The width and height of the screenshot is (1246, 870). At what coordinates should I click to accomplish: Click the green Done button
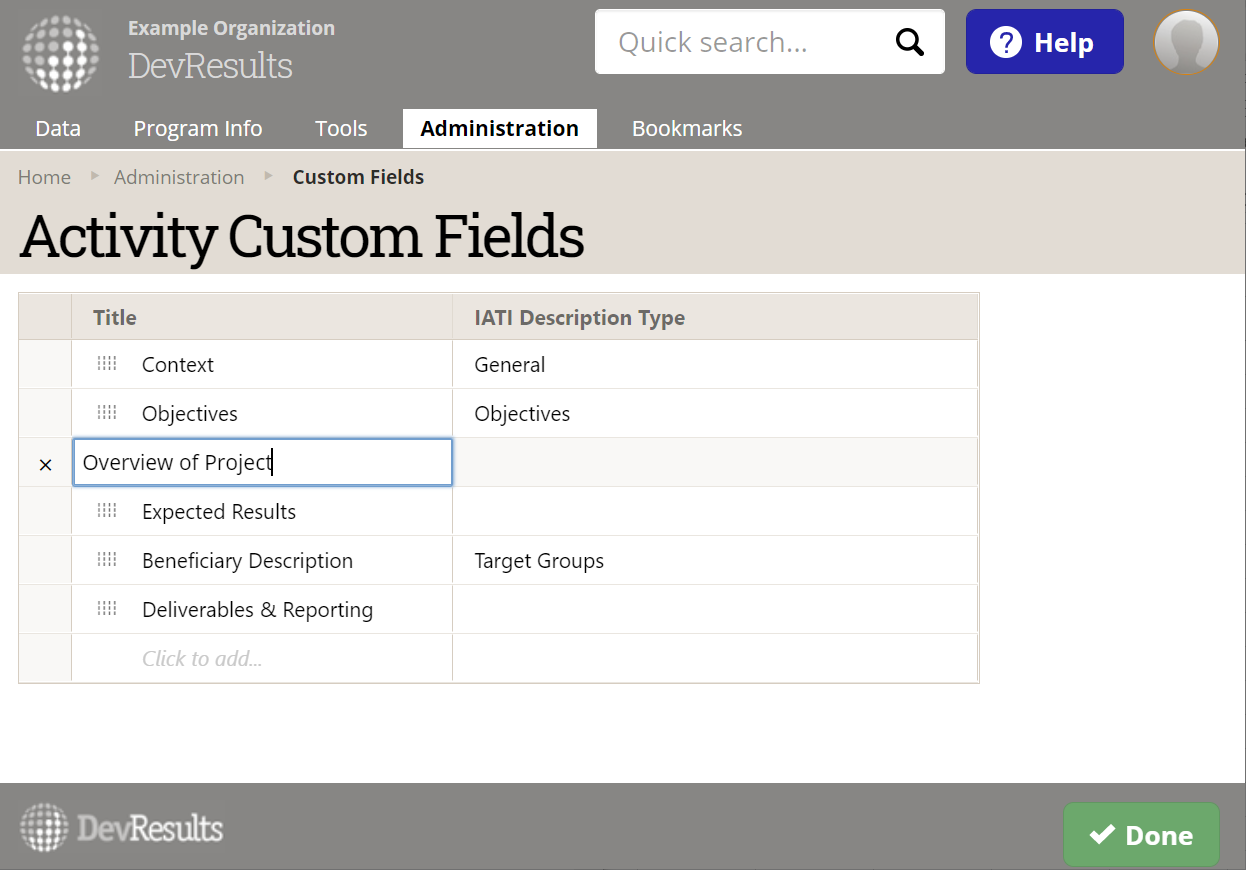[1141, 835]
